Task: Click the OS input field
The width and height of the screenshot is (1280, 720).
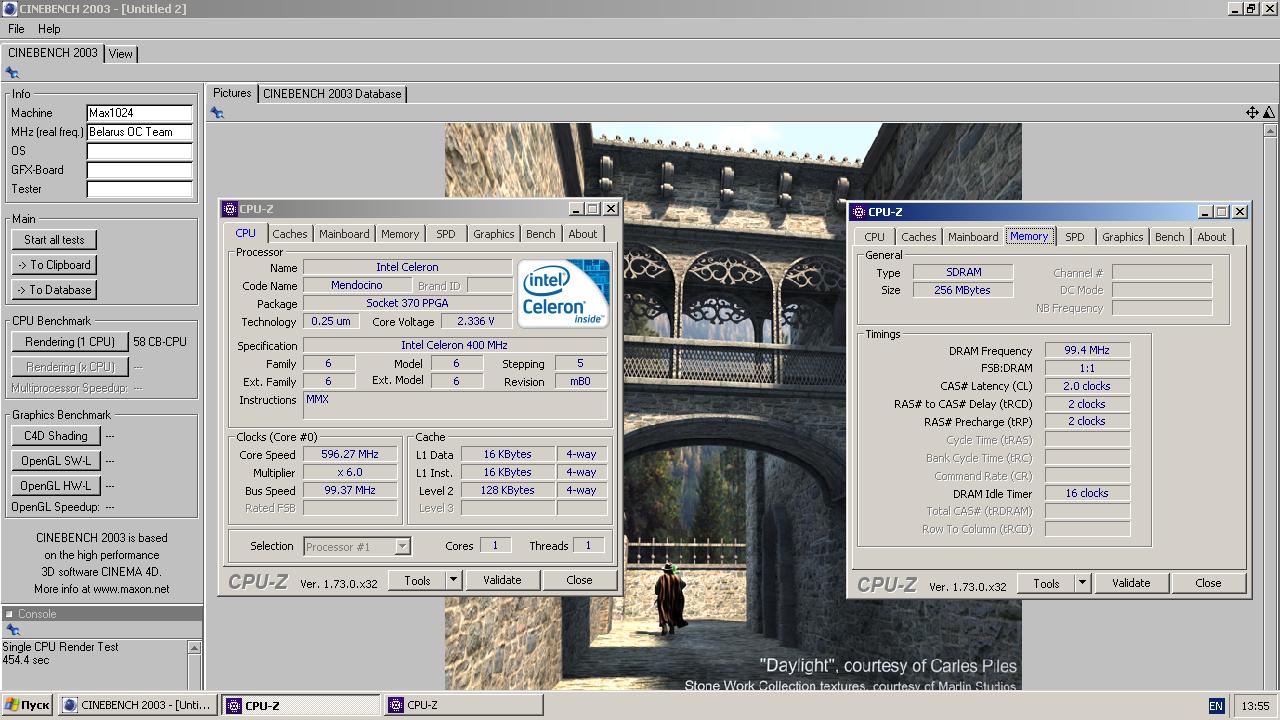Action: (x=139, y=151)
